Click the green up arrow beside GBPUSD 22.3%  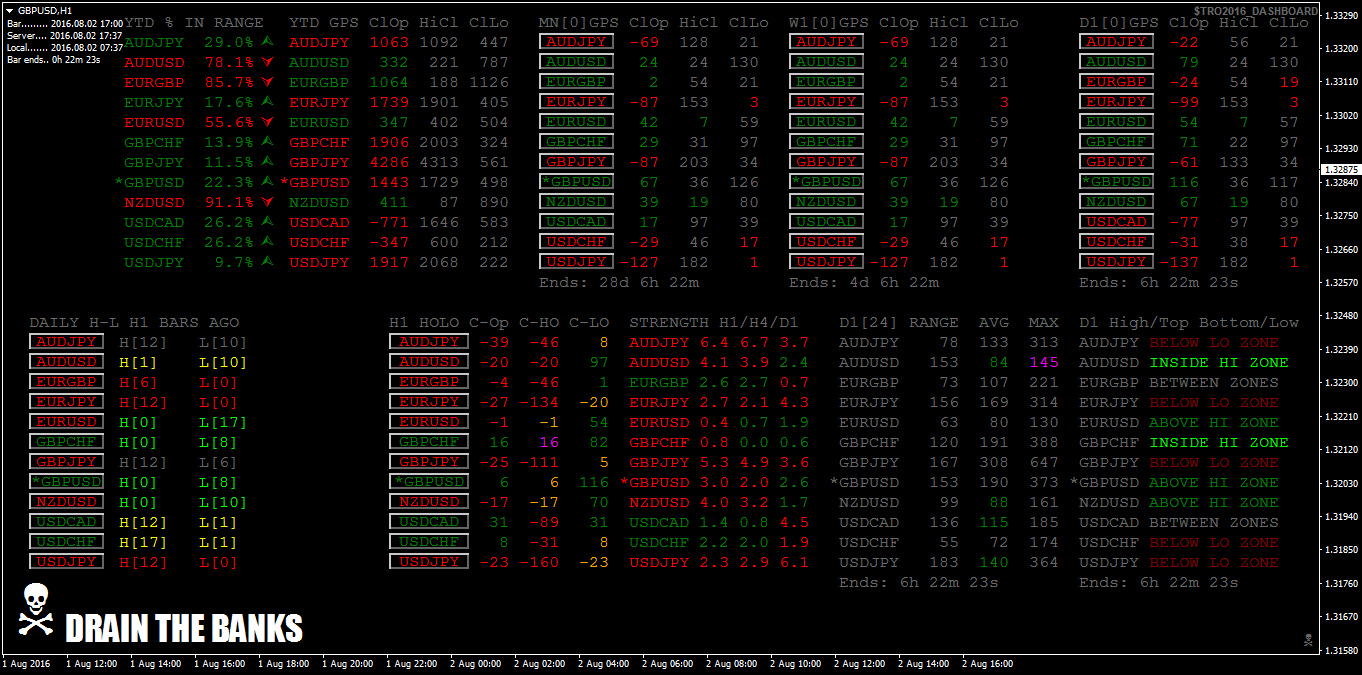point(267,182)
